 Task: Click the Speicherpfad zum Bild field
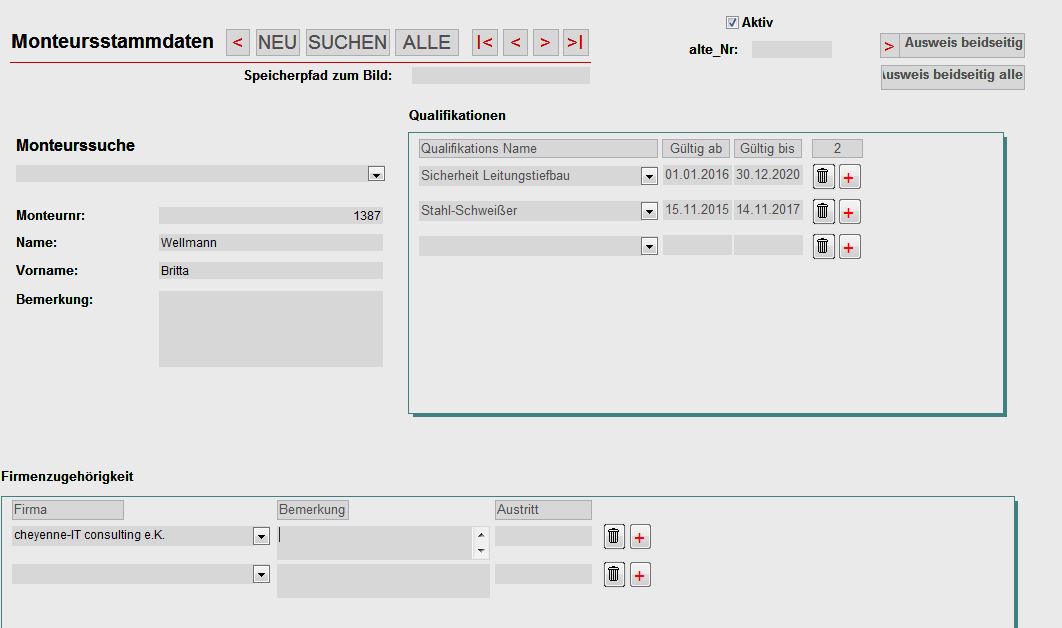500,76
